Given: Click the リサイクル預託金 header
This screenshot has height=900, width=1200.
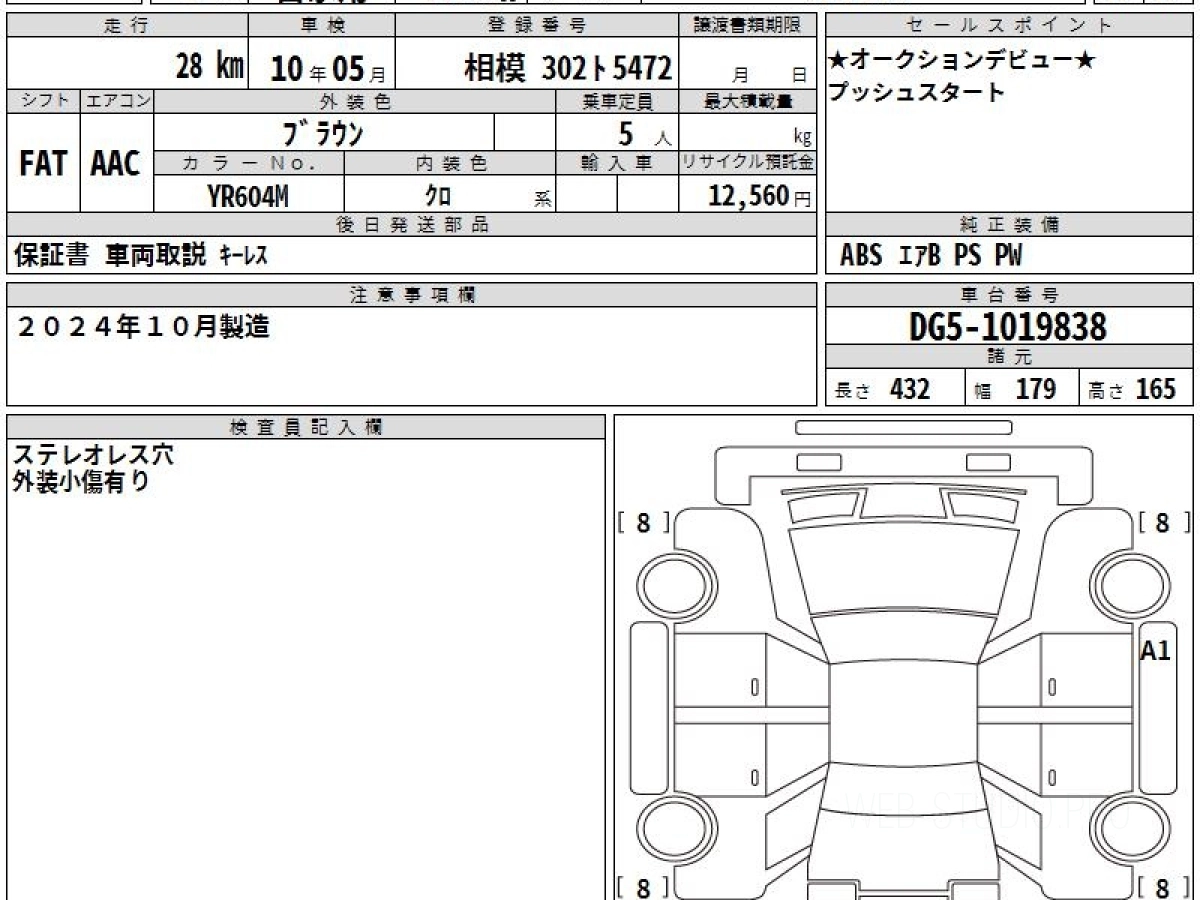Looking at the screenshot, I should coord(748,163).
